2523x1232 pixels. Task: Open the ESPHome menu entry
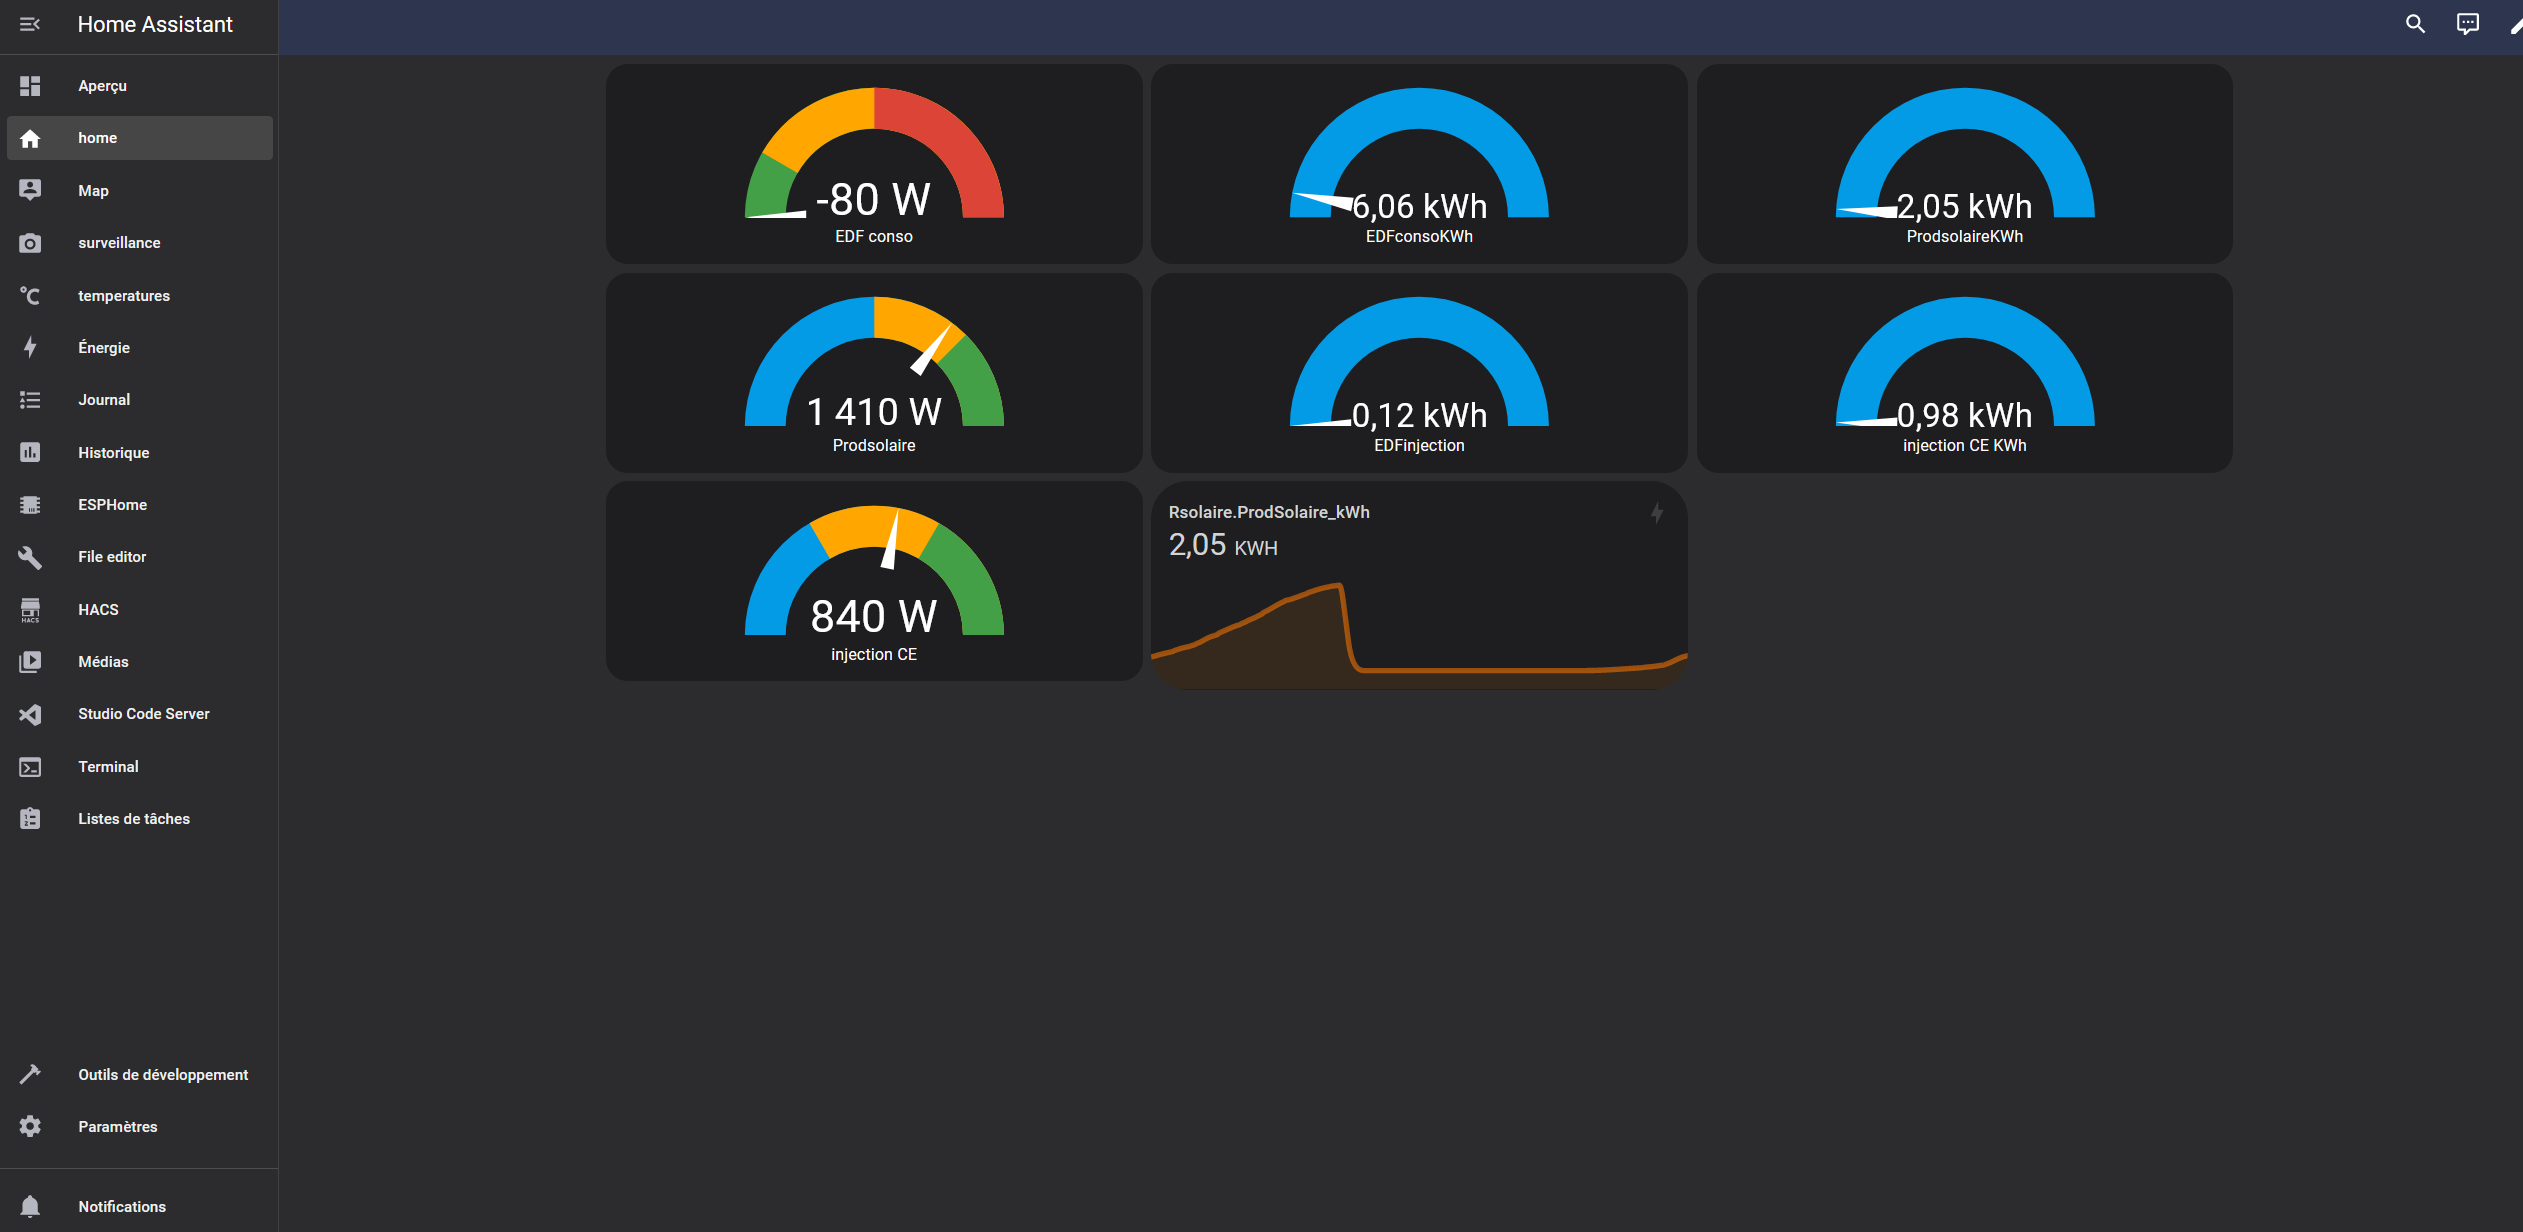pyautogui.click(x=140, y=505)
